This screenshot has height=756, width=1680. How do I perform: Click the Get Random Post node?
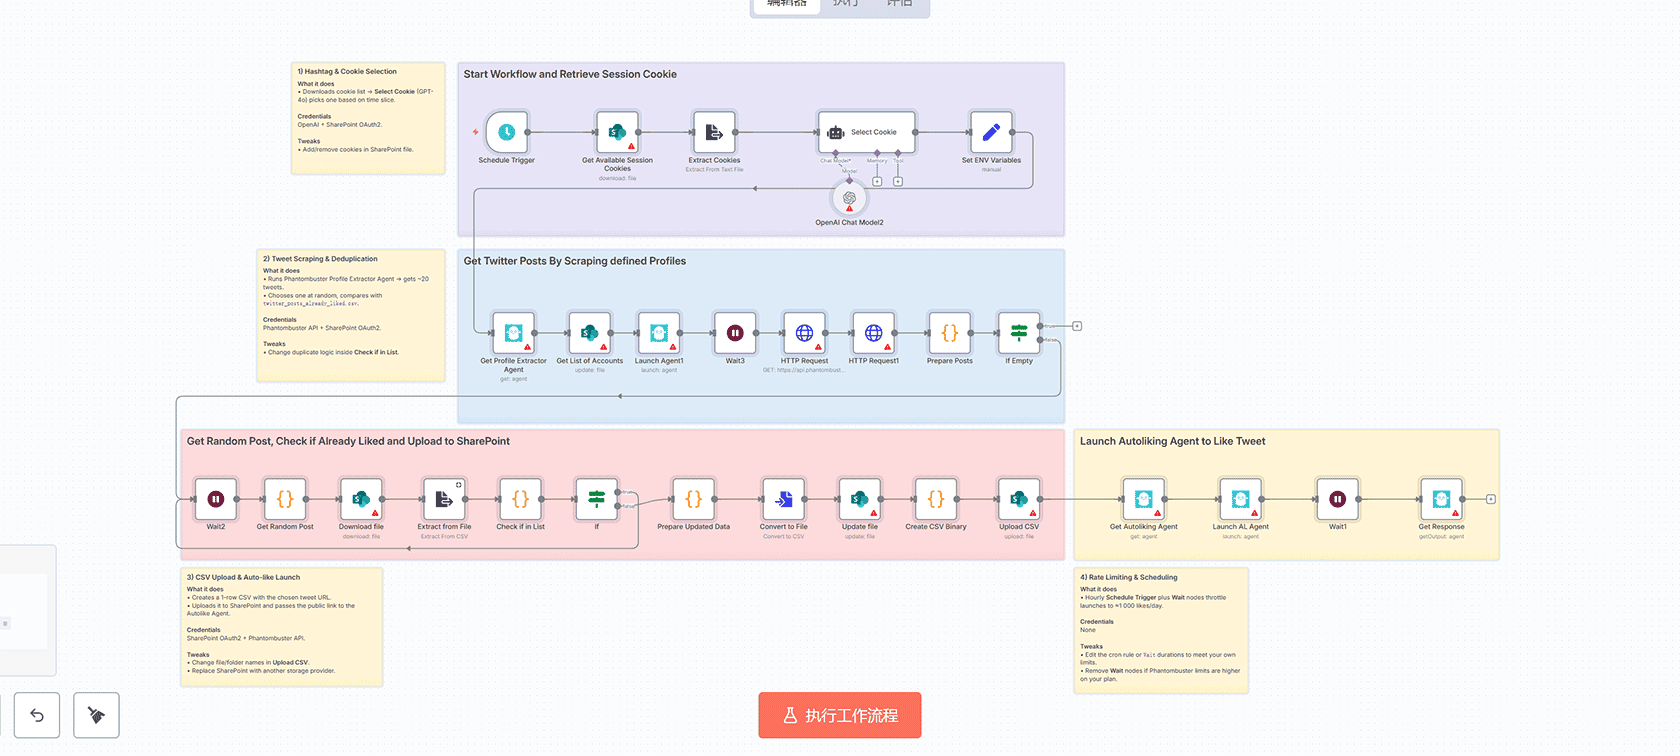(x=285, y=499)
